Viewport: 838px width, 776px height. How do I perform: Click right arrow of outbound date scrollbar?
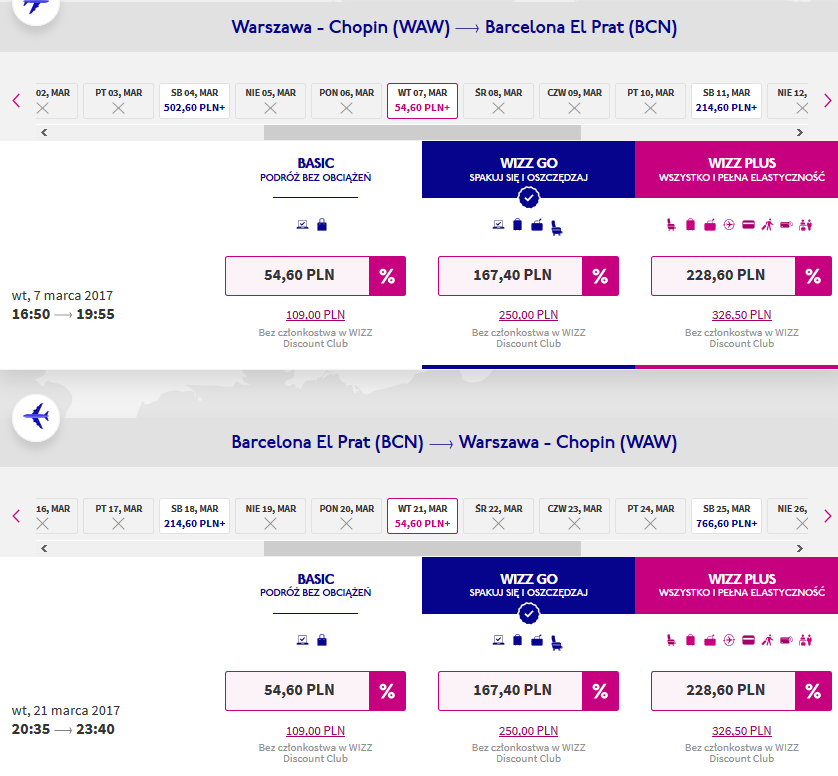(x=800, y=133)
